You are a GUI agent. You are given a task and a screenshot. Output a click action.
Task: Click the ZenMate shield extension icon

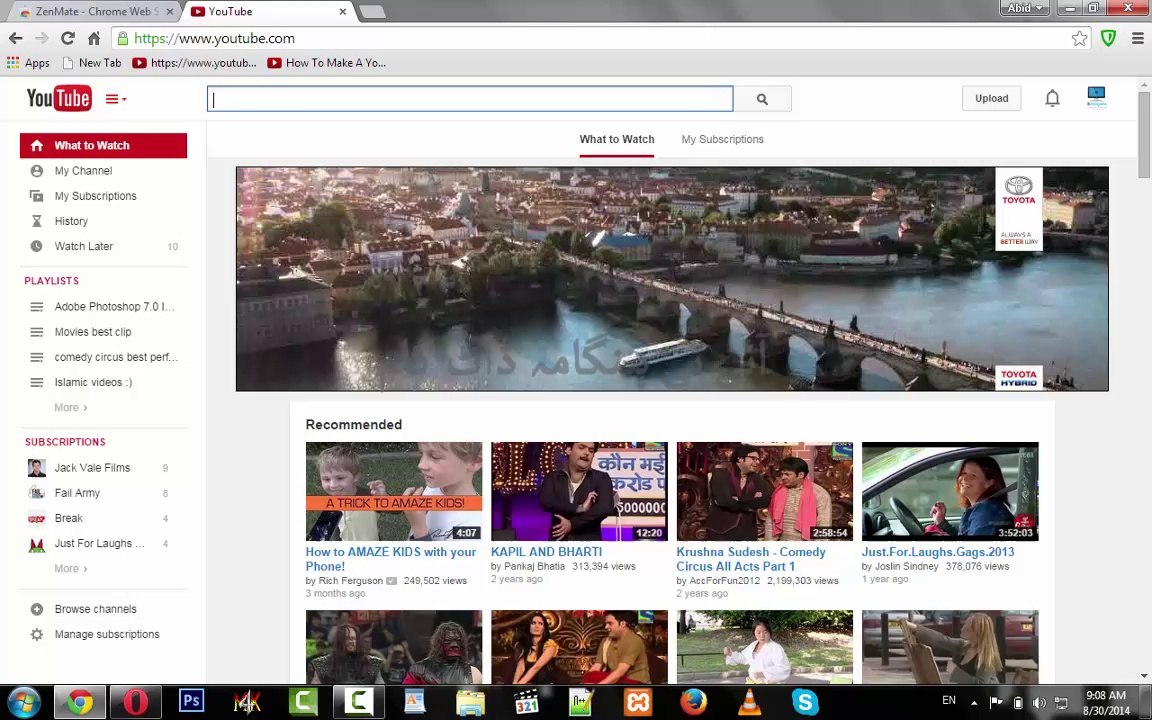coord(1109,38)
